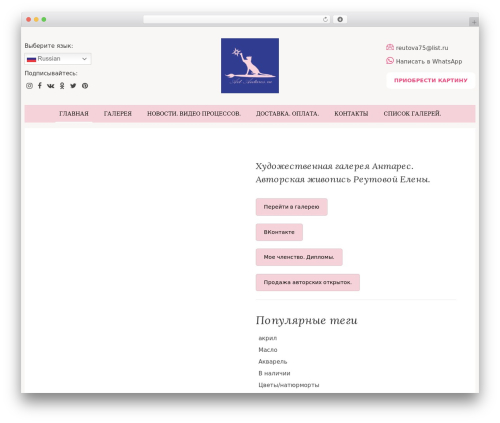Minimize the window with yellow button
The width and height of the screenshot is (500, 423).
(36, 19)
